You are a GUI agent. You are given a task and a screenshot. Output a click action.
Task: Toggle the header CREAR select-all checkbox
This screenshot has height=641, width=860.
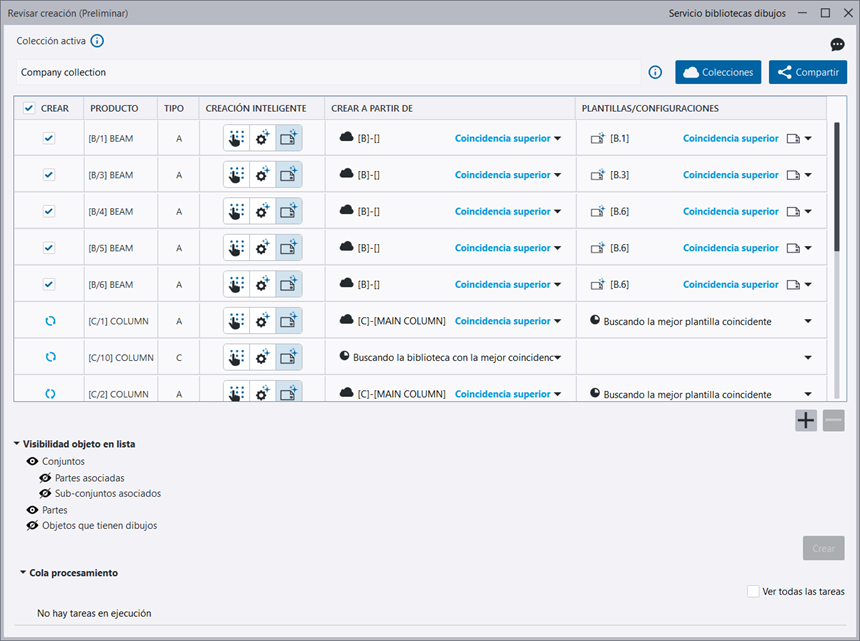coord(29,108)
